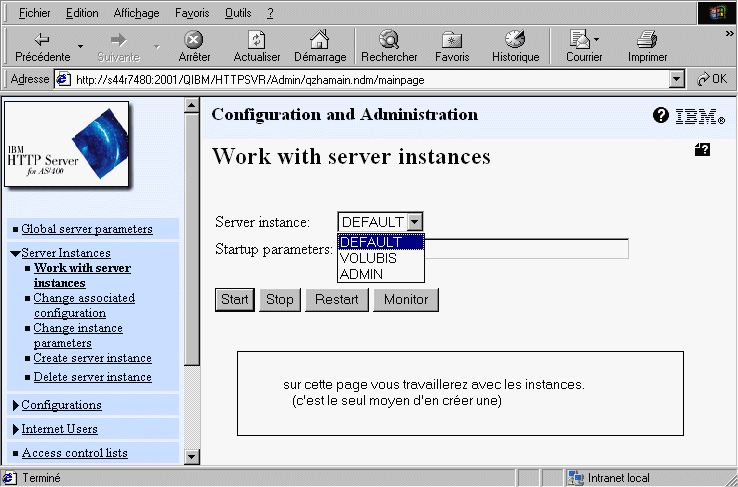Click the Configuration and Administration heading

click(x=345, y=114)
